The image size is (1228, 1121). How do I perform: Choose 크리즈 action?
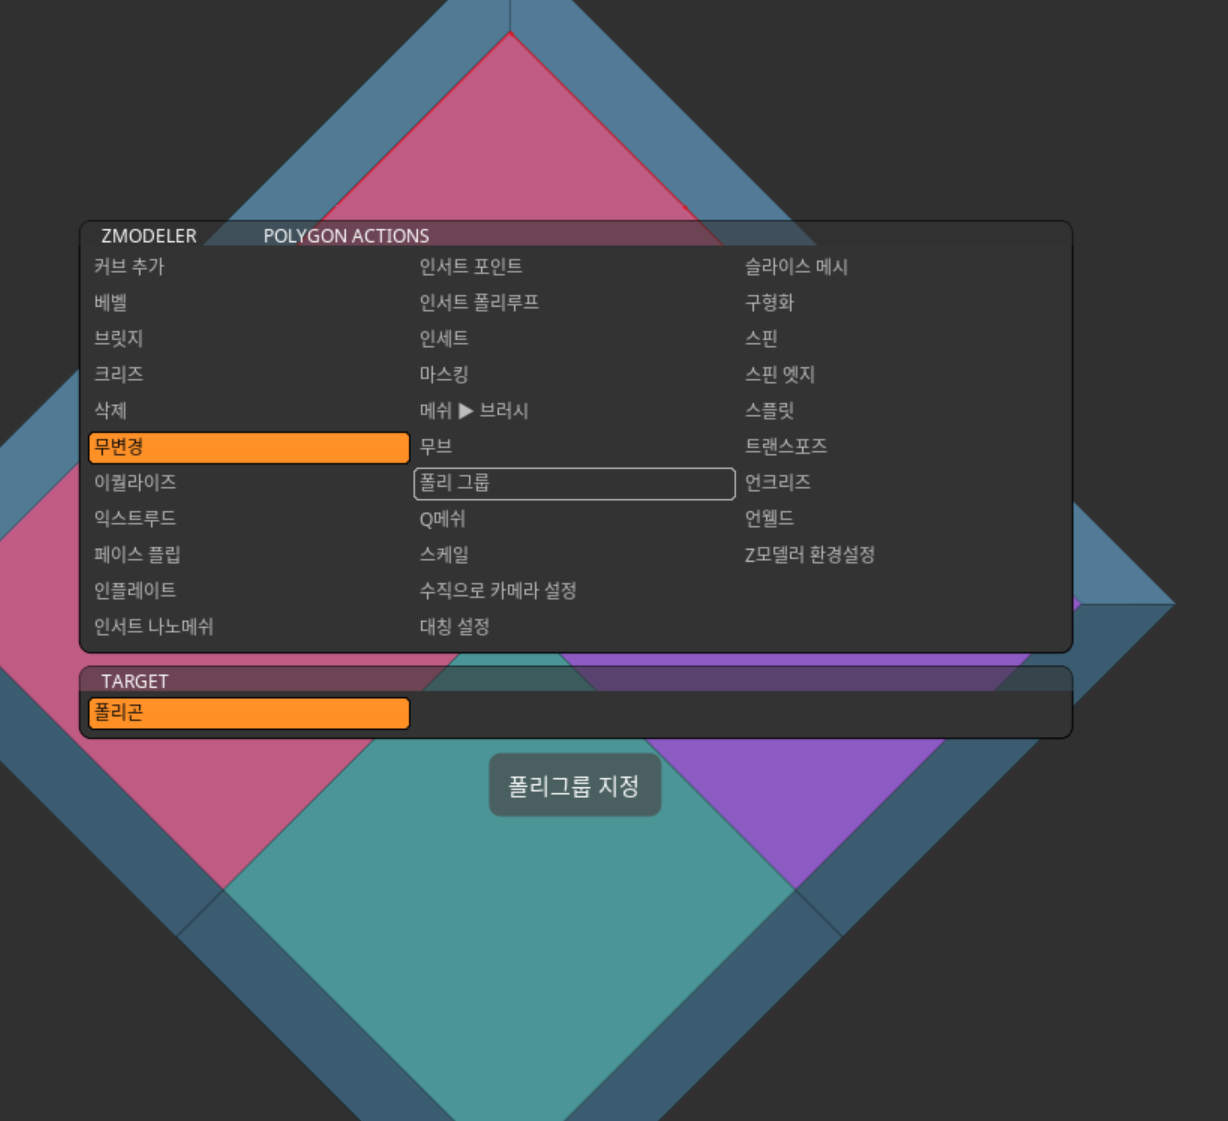(249, 375)
